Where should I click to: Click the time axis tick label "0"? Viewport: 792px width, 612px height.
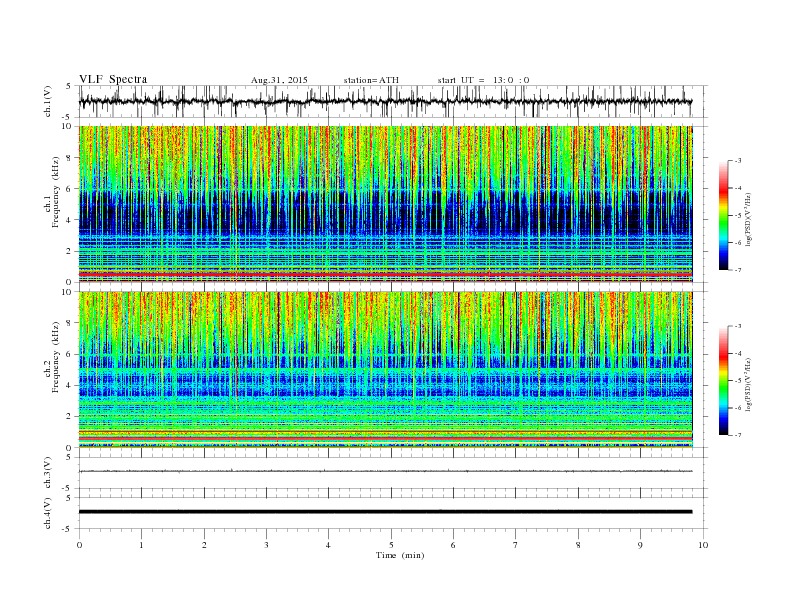79,545
